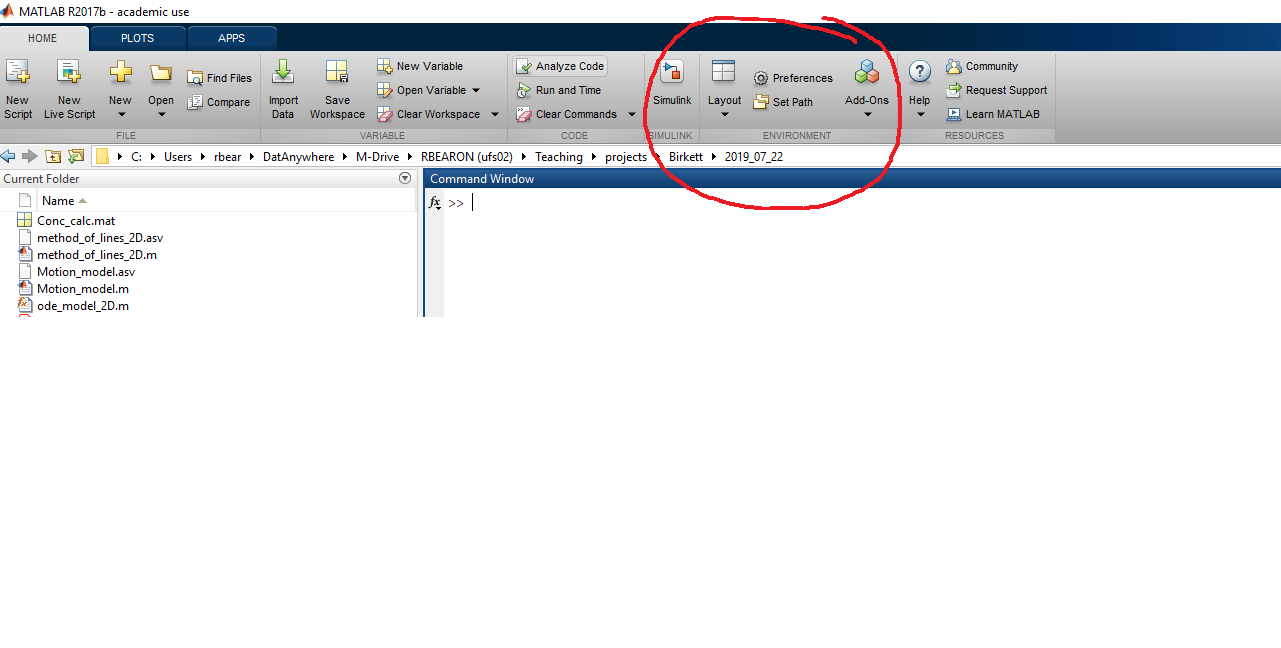Viewport: 1281px width, 648px height.
Task: Click the Import Data button
Action: tap(283, 89)
